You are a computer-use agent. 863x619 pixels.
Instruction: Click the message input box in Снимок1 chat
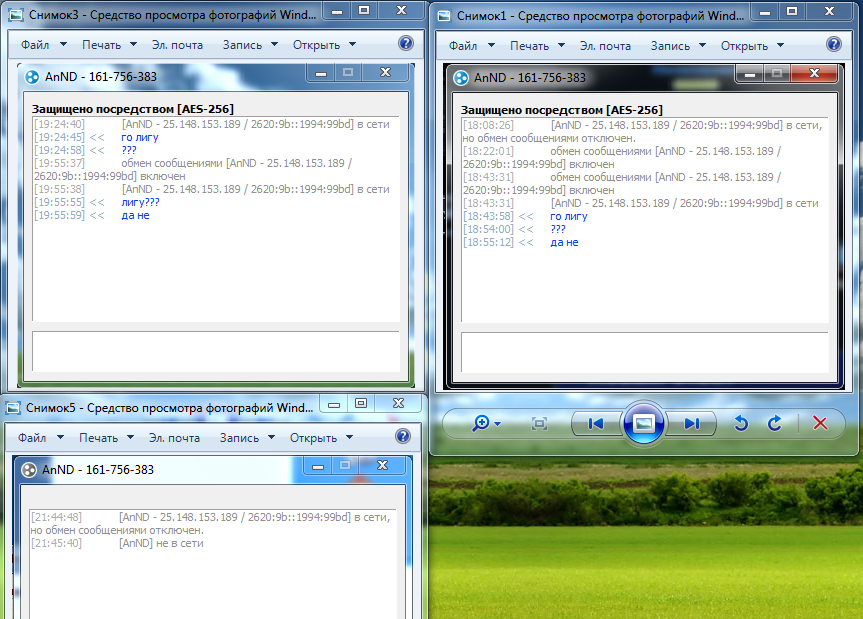click(644, 352)
